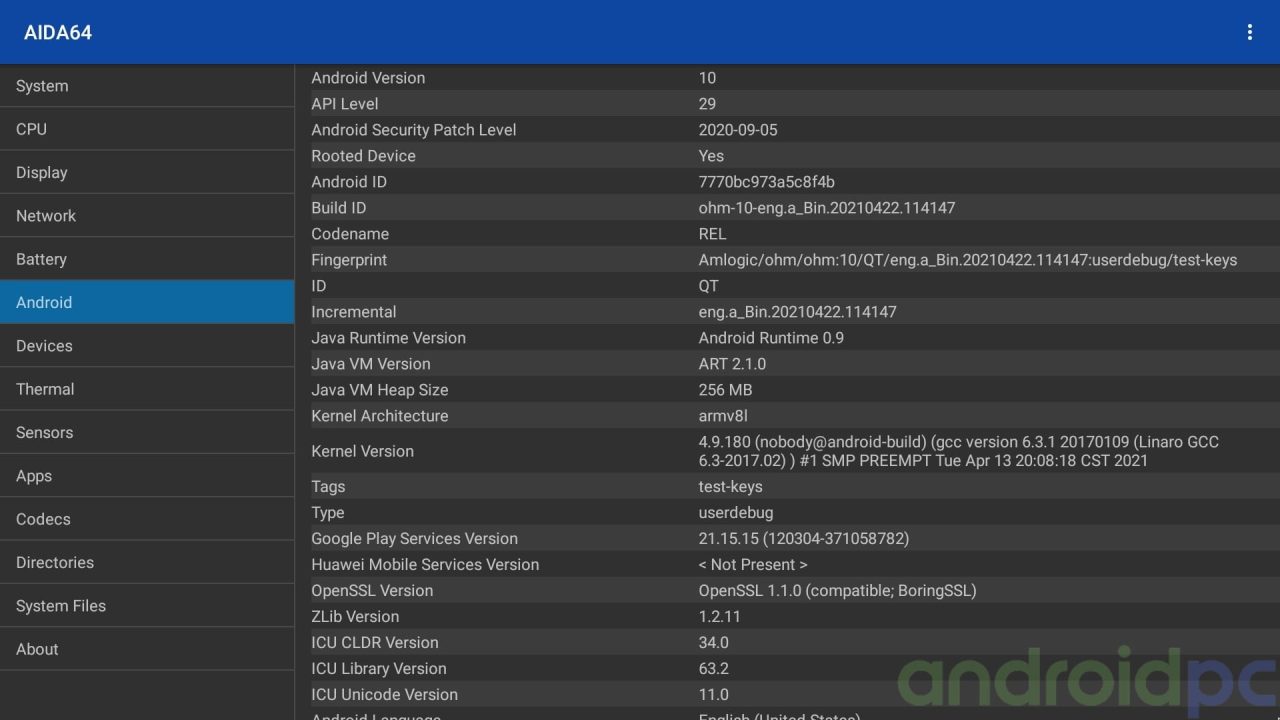Open the Codecs section
Viewport: 1280px width, 720px height.
(147, 519)
